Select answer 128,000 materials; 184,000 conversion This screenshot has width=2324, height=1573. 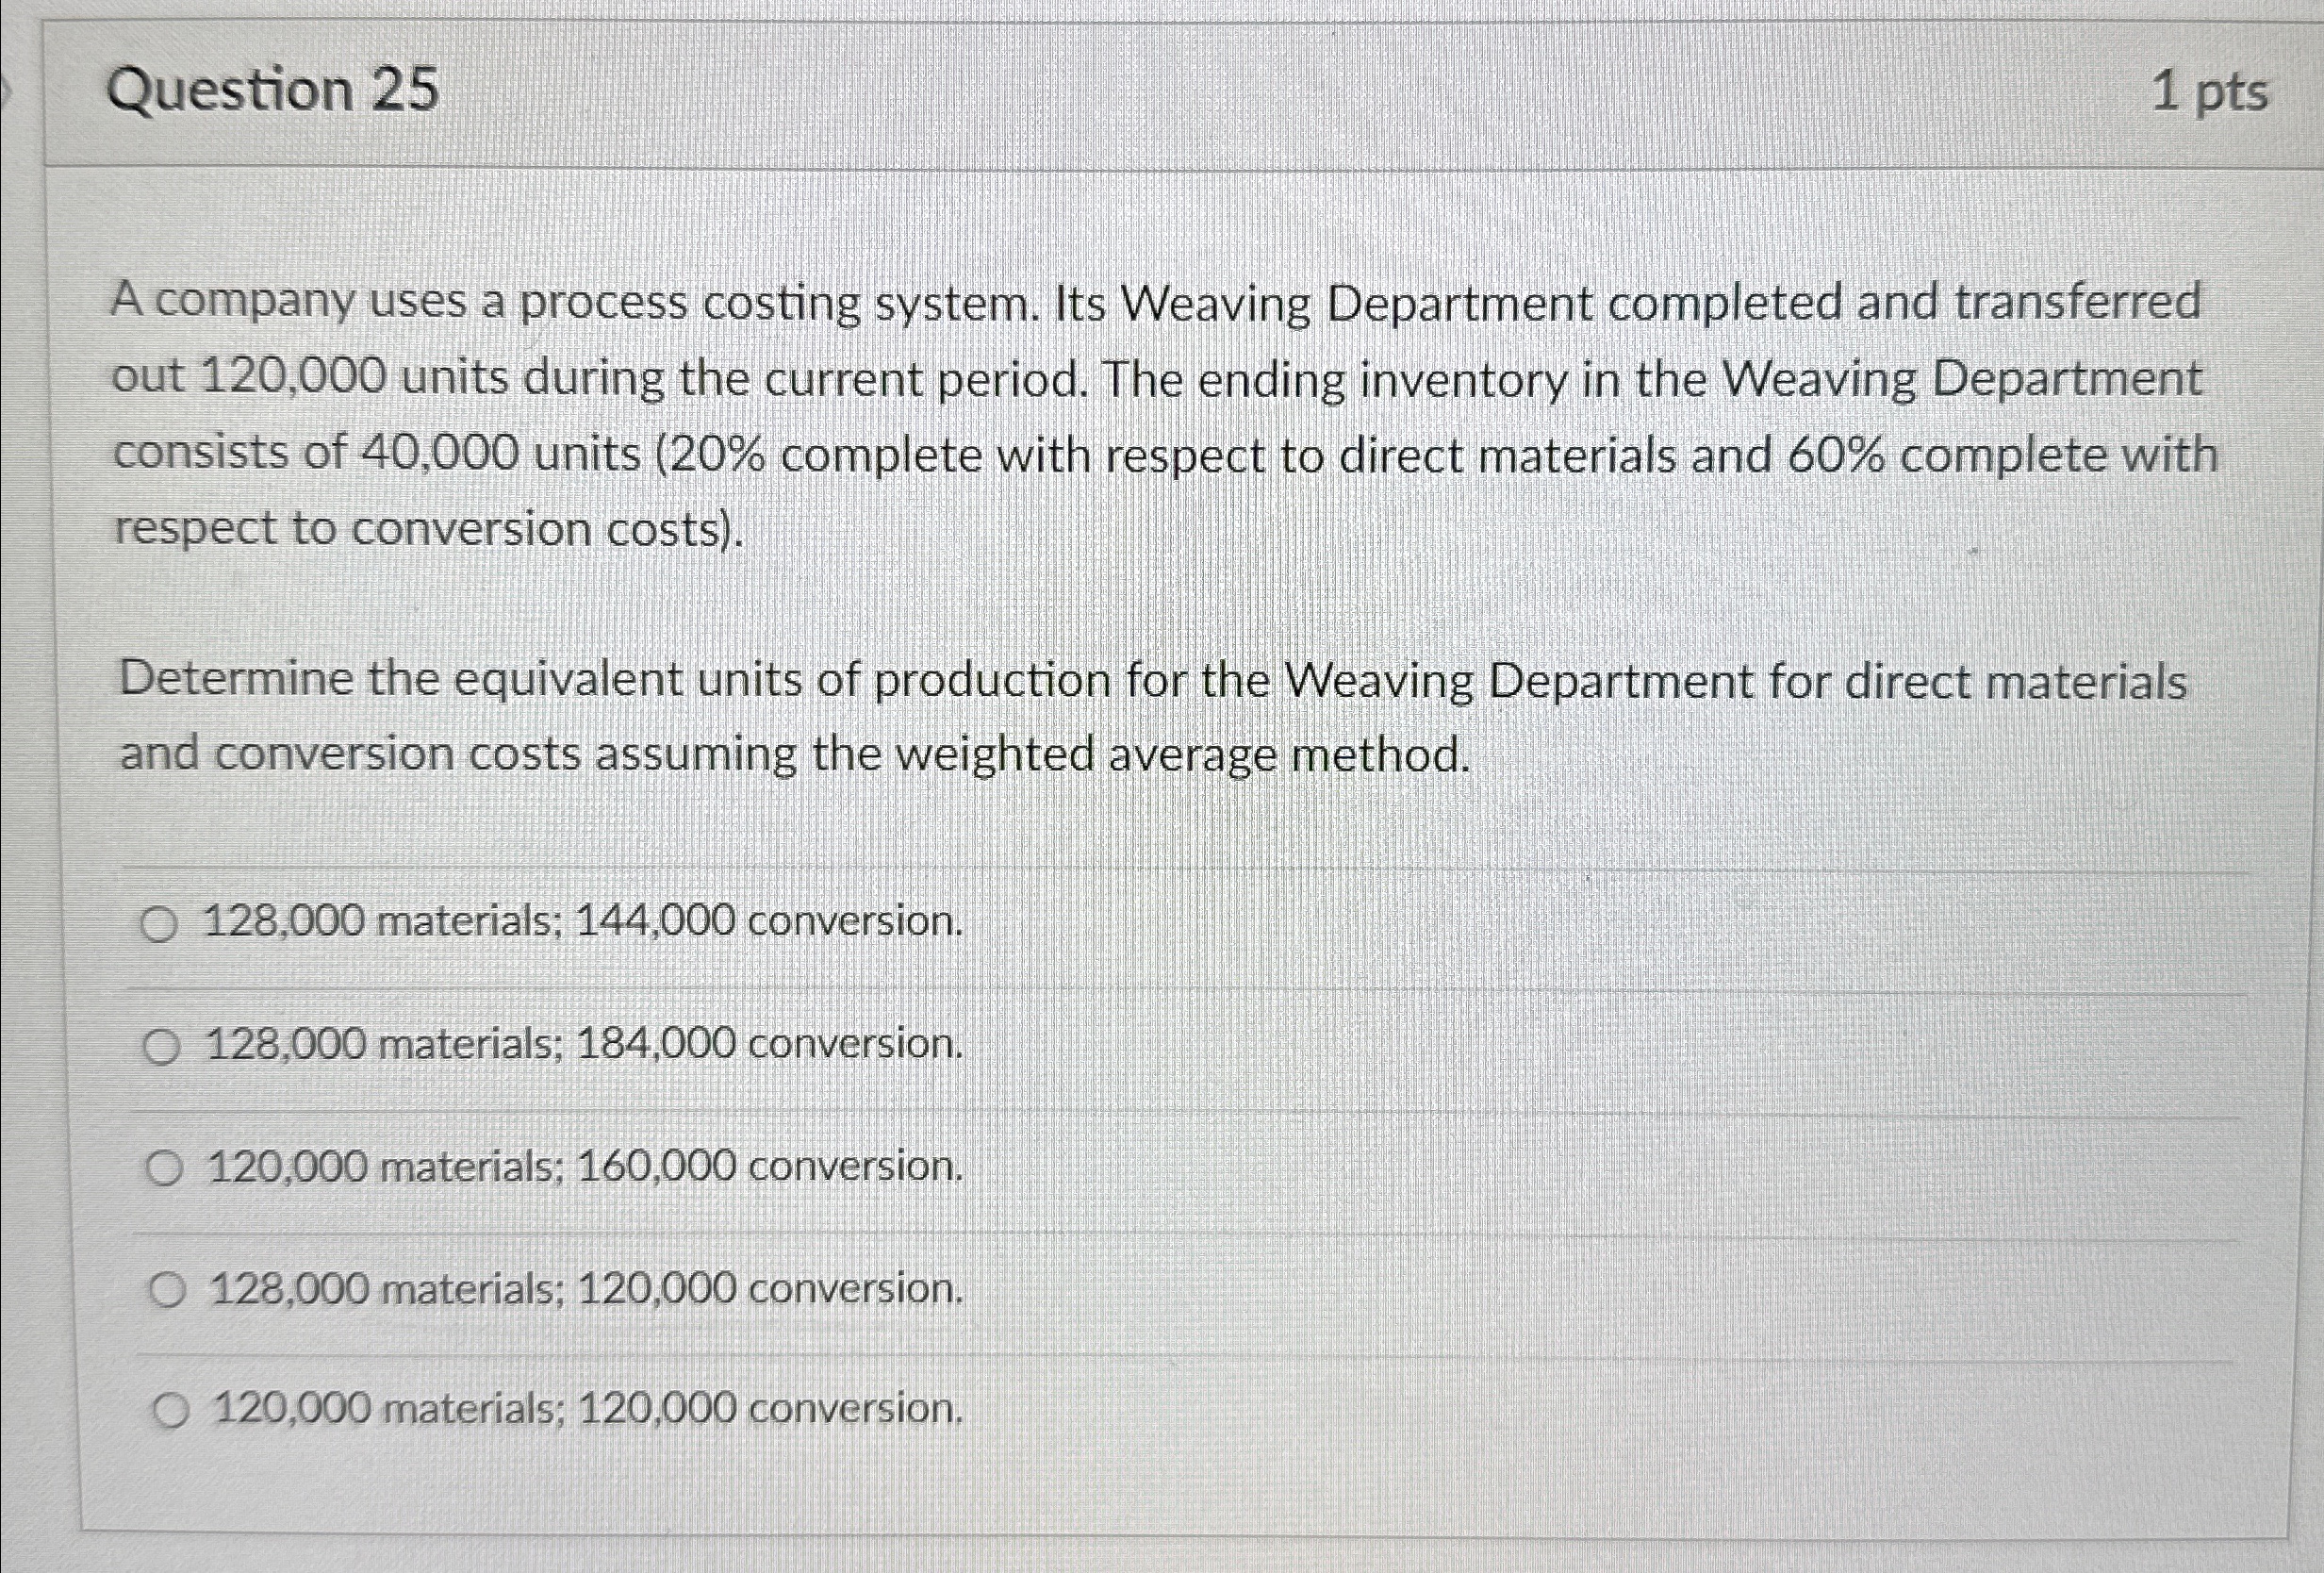(580, 1045)
